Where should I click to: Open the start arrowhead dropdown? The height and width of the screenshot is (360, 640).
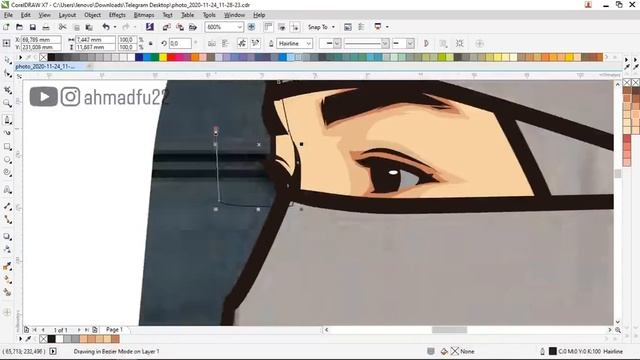[337, 43]
